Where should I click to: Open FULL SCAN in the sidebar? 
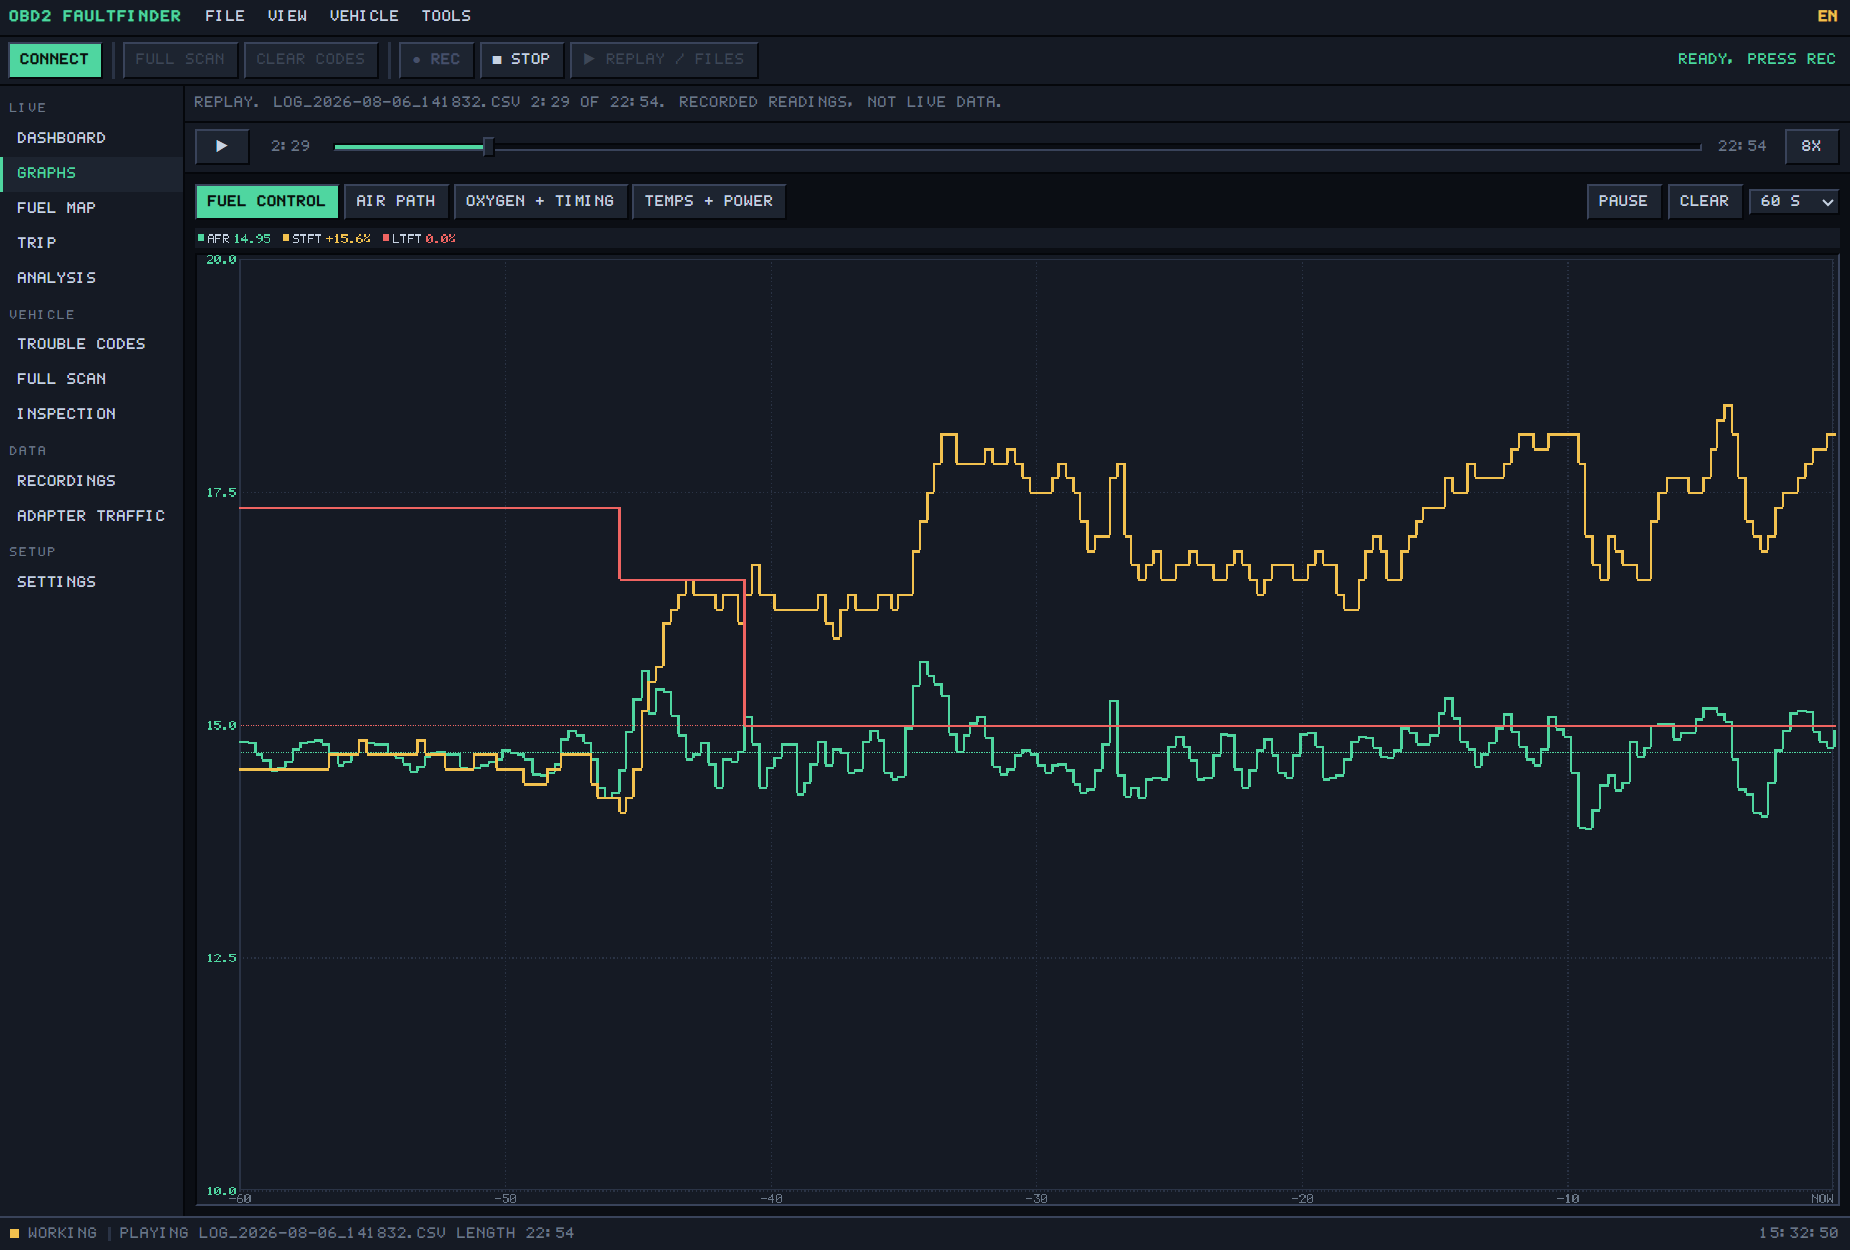pyautogui.click(x=91, y=379)
